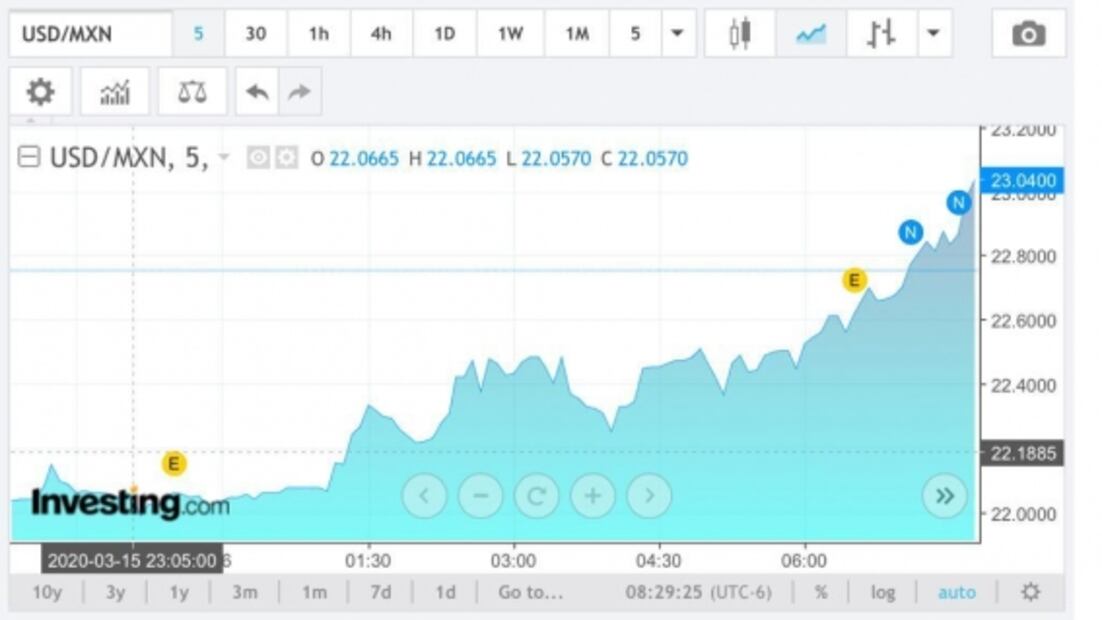The height and width of the screenshot is (620, 1102).
Task: Switch to candlestick chart style
Action: [740, 33]
